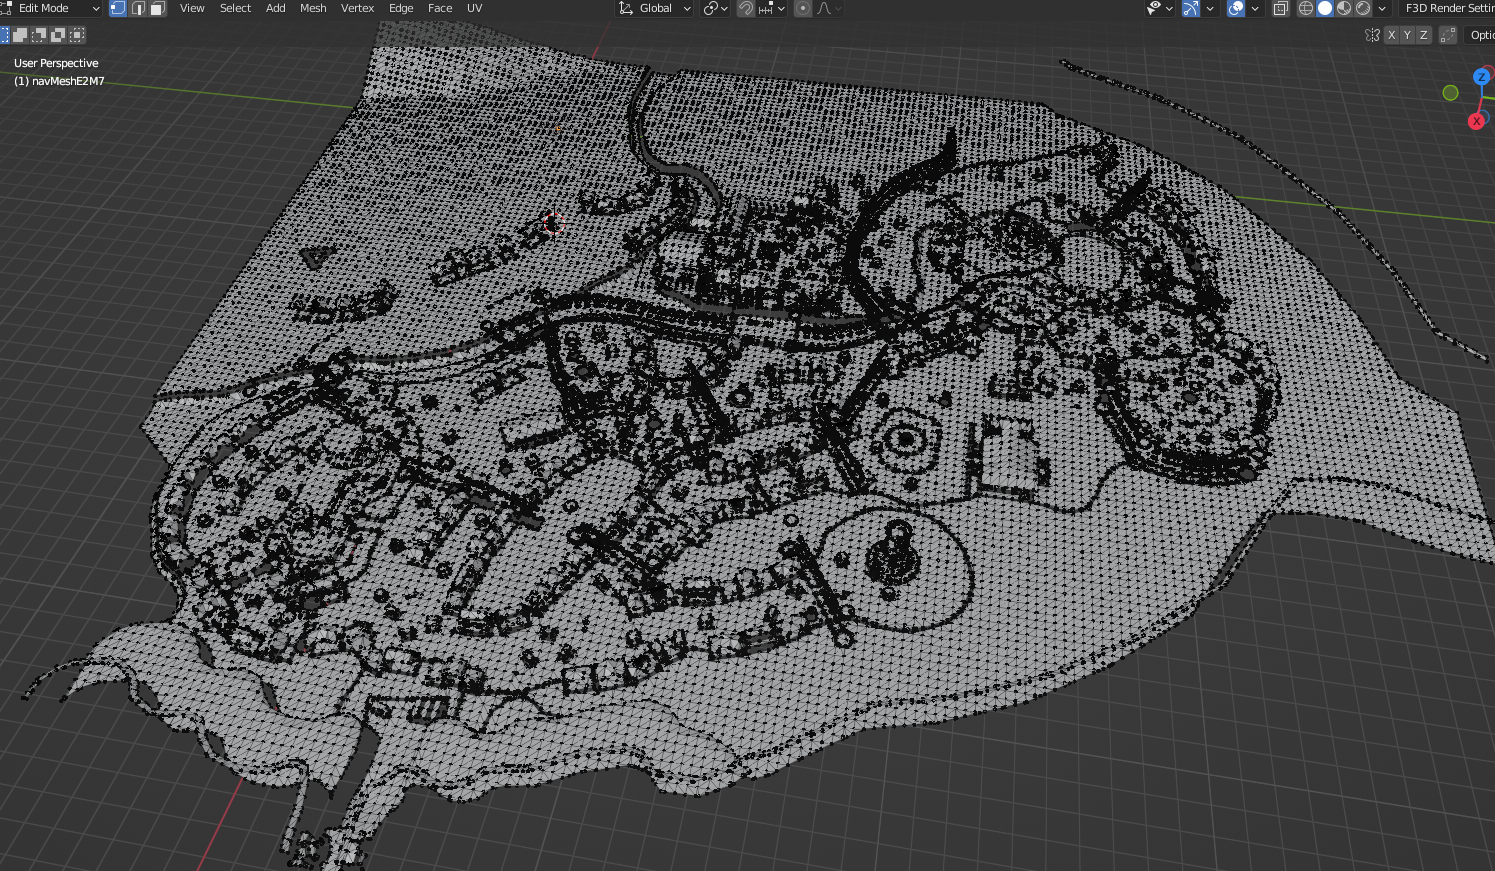Toggle X-ray view

1280,8
